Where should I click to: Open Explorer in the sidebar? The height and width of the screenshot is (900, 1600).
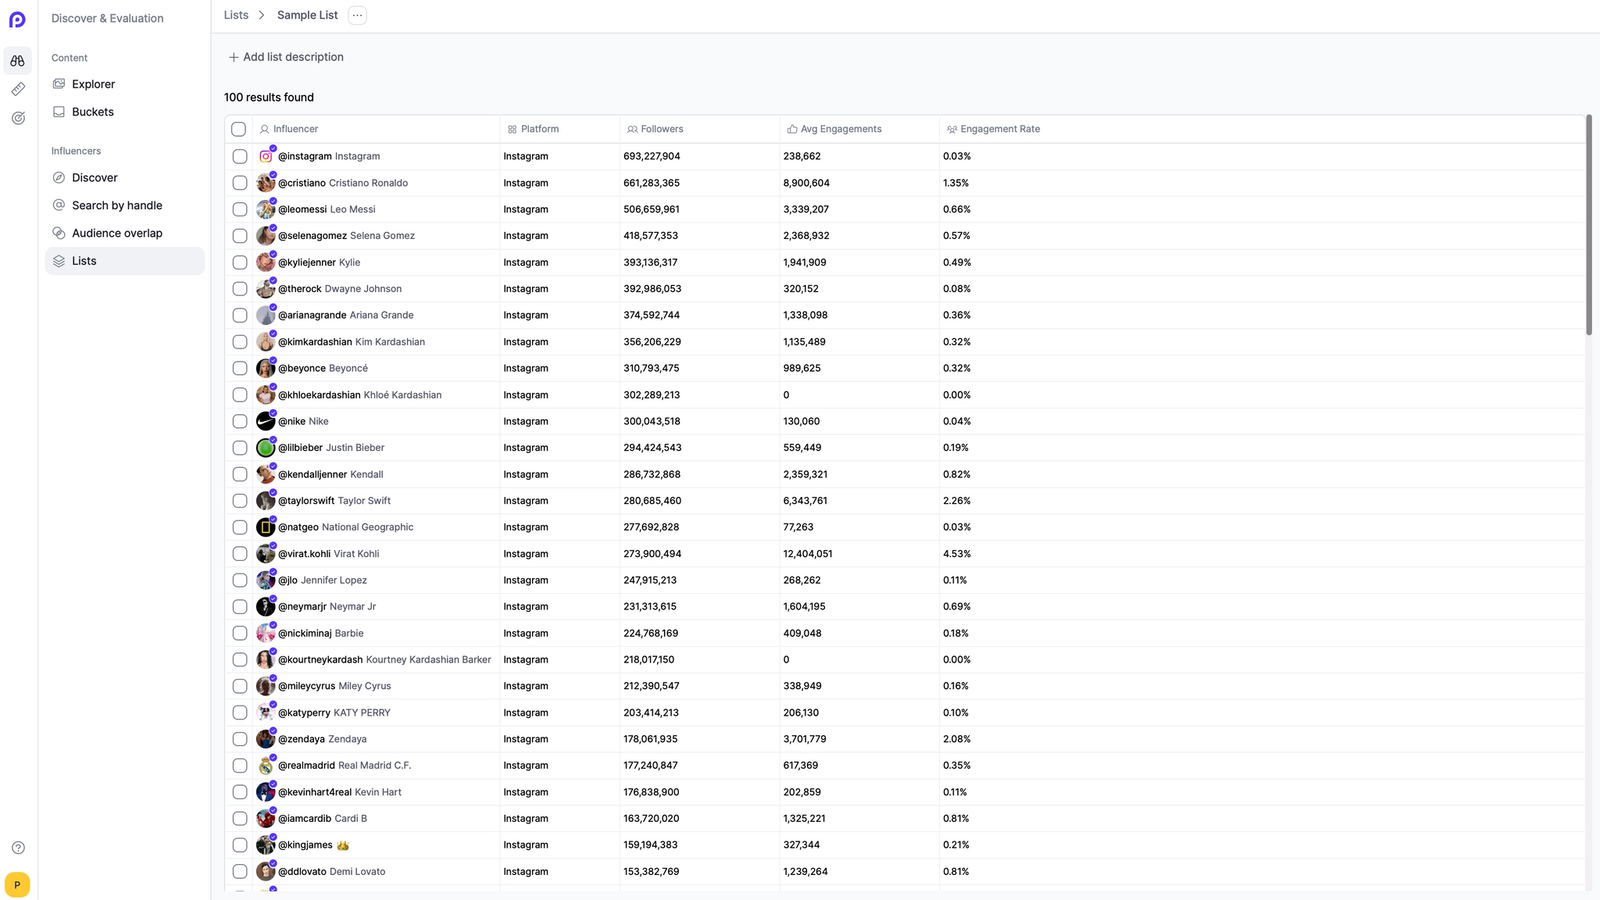[93, 84]
